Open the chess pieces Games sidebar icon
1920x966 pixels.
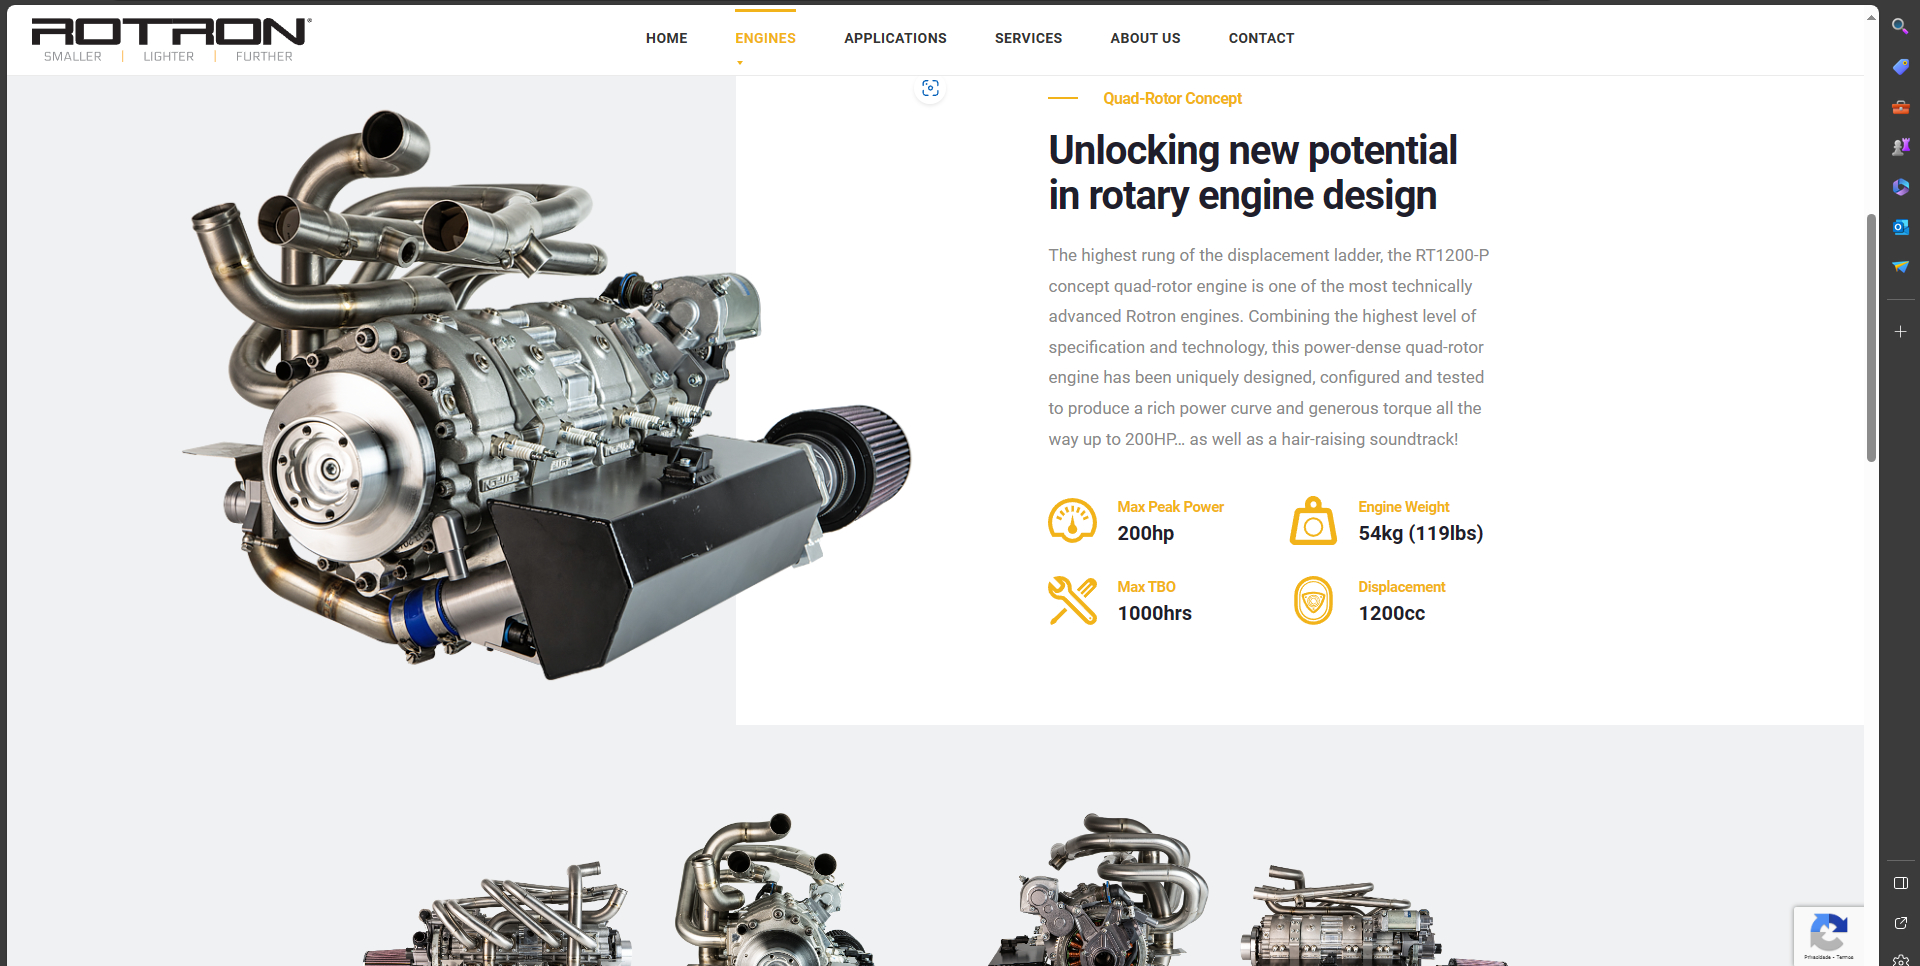[x=1900, y=146]
